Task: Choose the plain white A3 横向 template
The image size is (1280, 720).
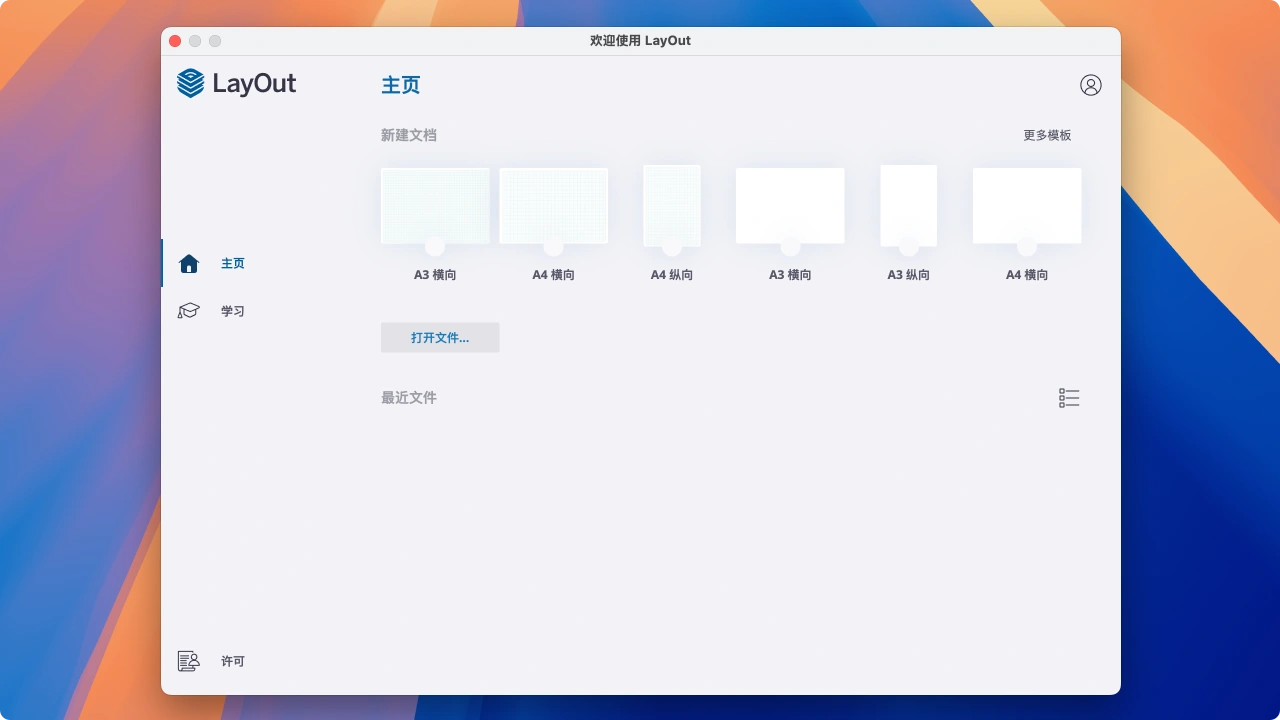Action: [790, 206]
